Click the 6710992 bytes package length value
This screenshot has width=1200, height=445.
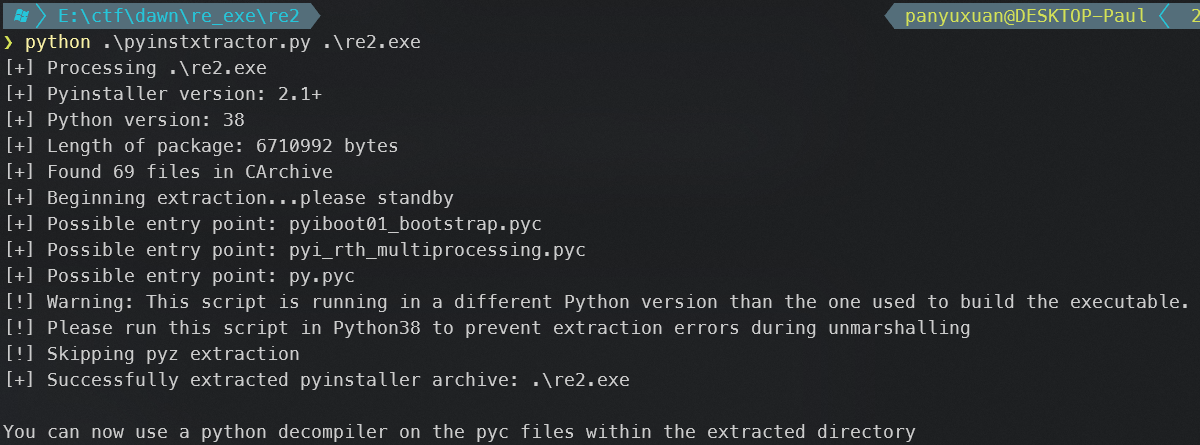(327, 146)
